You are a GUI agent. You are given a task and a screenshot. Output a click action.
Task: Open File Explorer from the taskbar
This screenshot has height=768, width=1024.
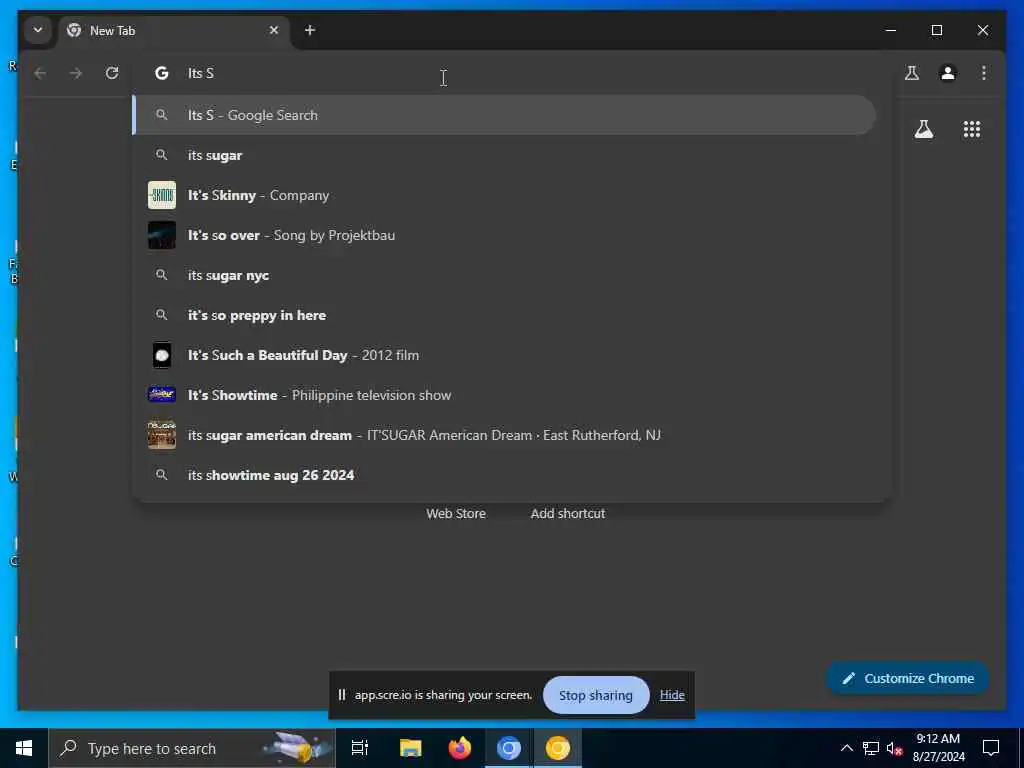[410, 748]
